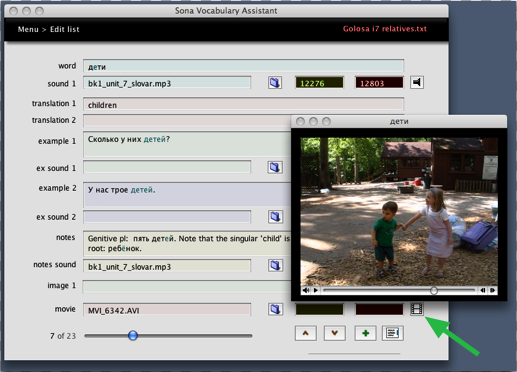Click the Menu breadcrumb
This screenshot has height=372, width=517.
[28, 29]
